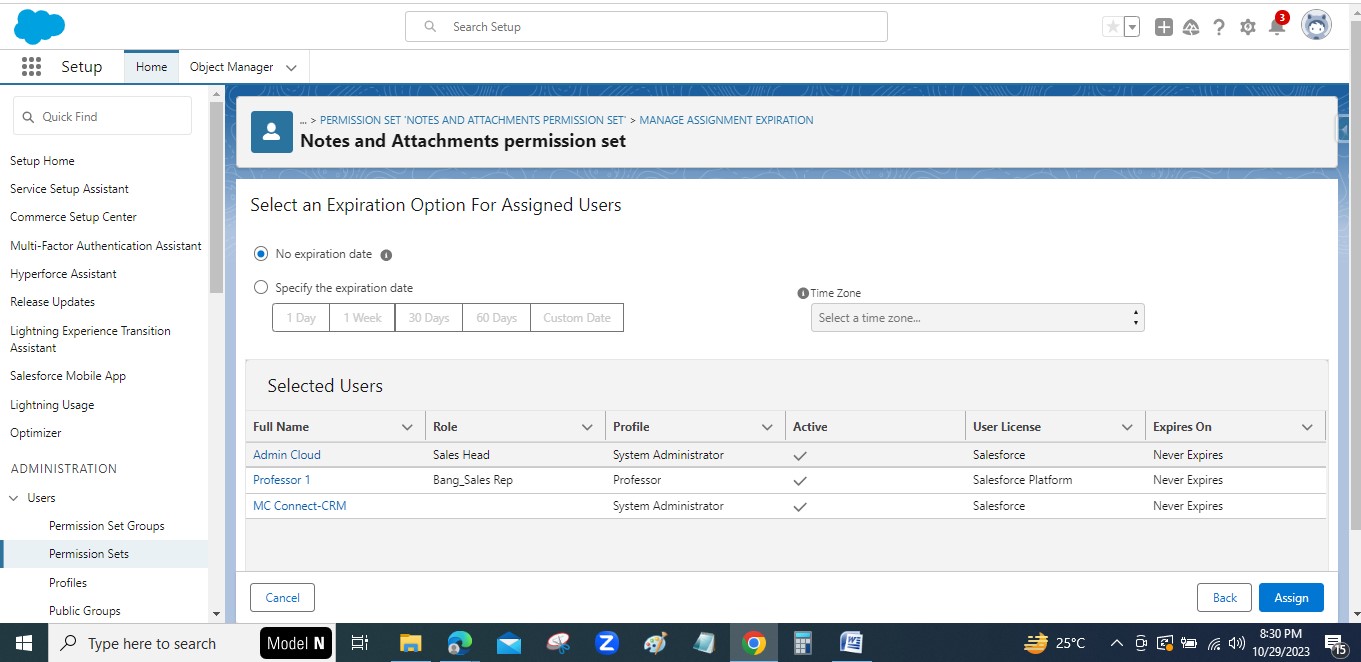The height and width of the screenshot is (662, 1361).
Task: Open the Admin Cloud user link
Action: (287, 455)
